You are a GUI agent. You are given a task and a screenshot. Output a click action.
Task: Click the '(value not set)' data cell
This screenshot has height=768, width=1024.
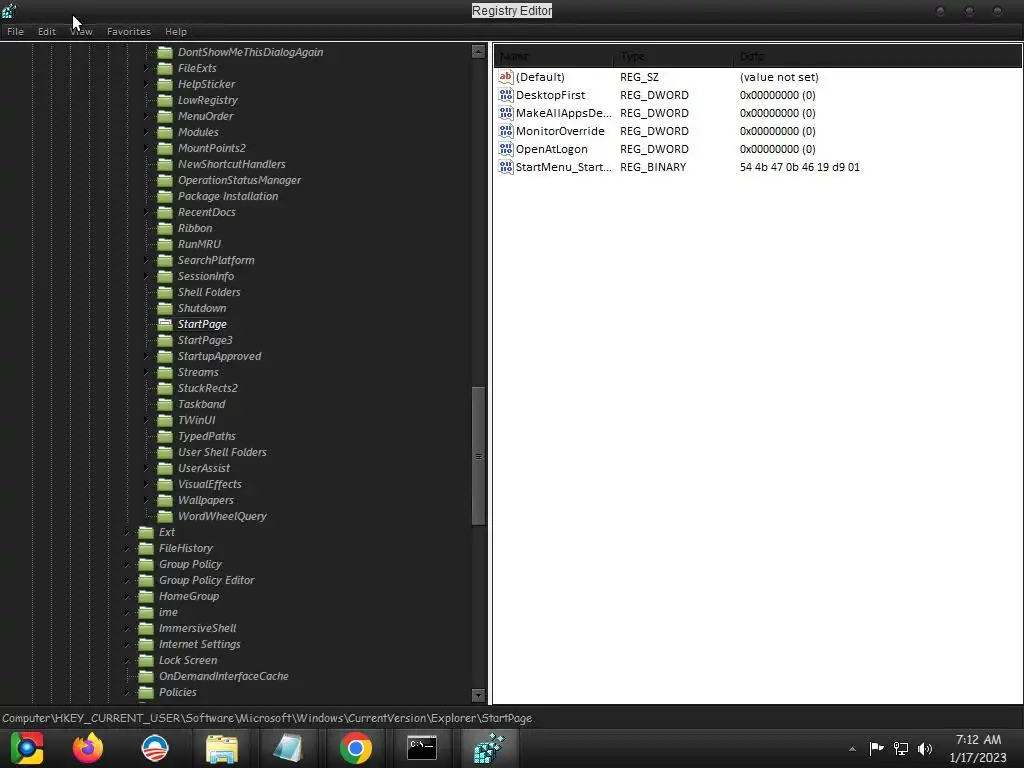click(x=778, y=77)
